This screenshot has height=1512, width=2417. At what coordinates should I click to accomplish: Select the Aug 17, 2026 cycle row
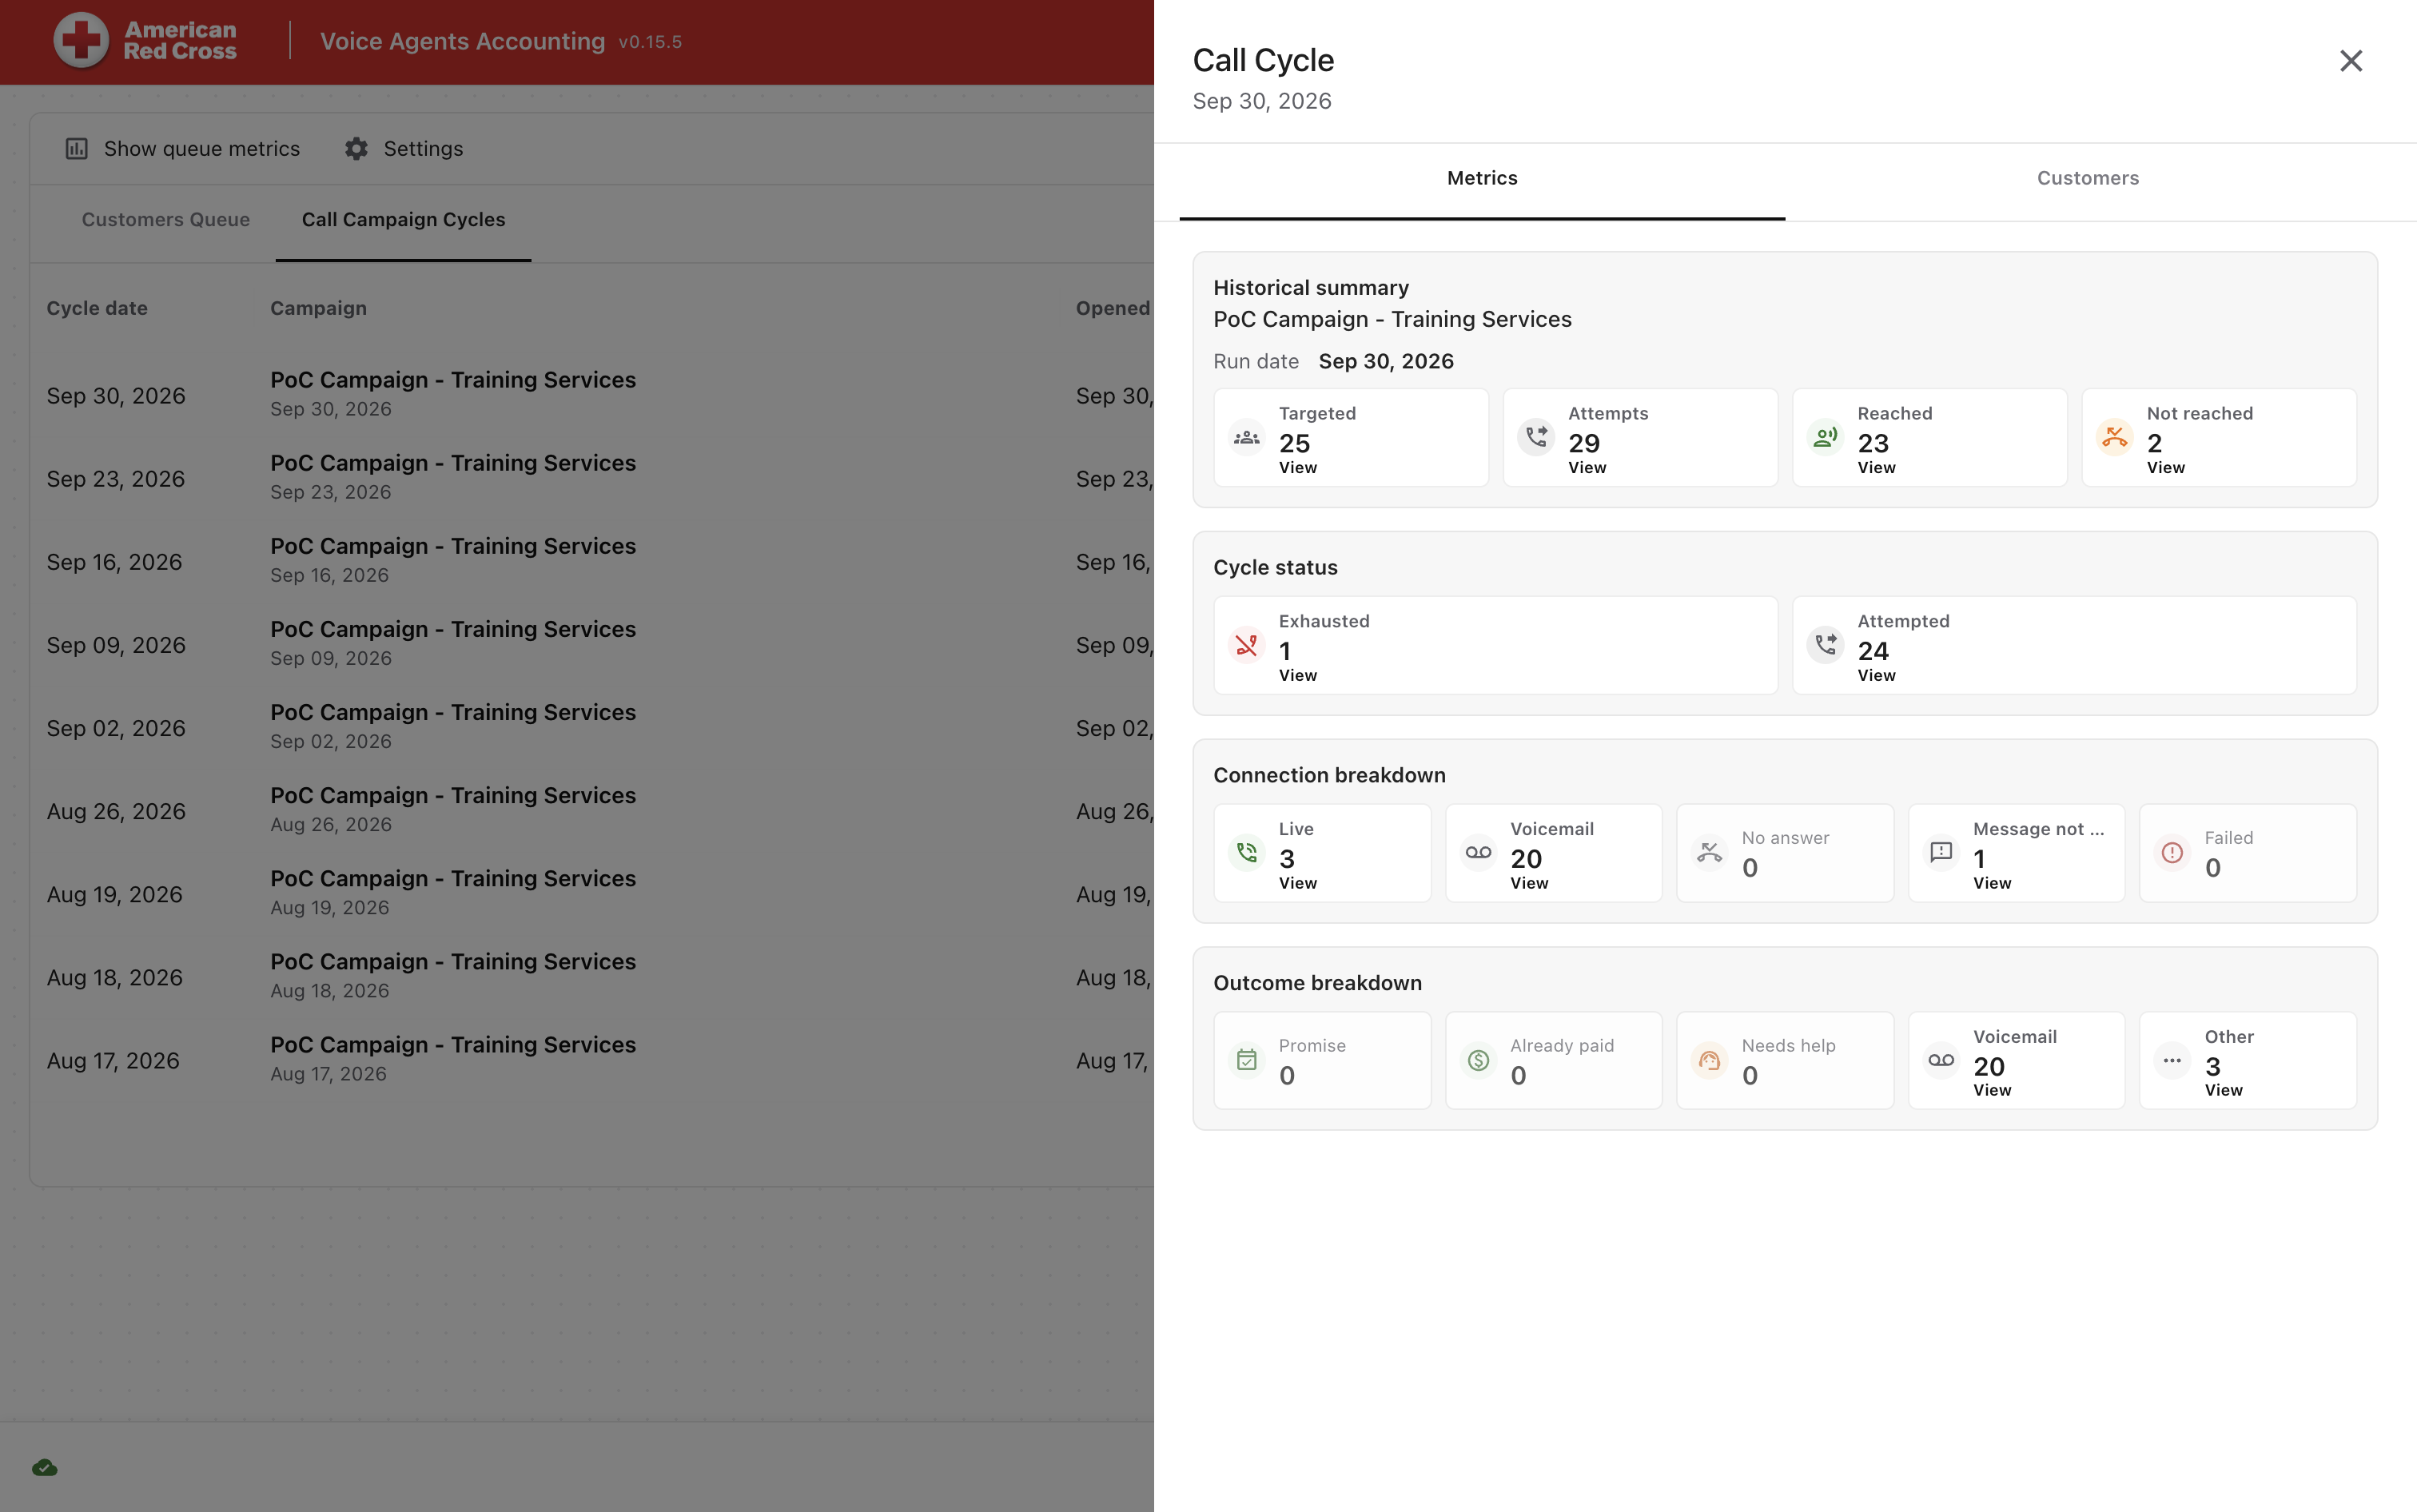(x=592, y=1060)
